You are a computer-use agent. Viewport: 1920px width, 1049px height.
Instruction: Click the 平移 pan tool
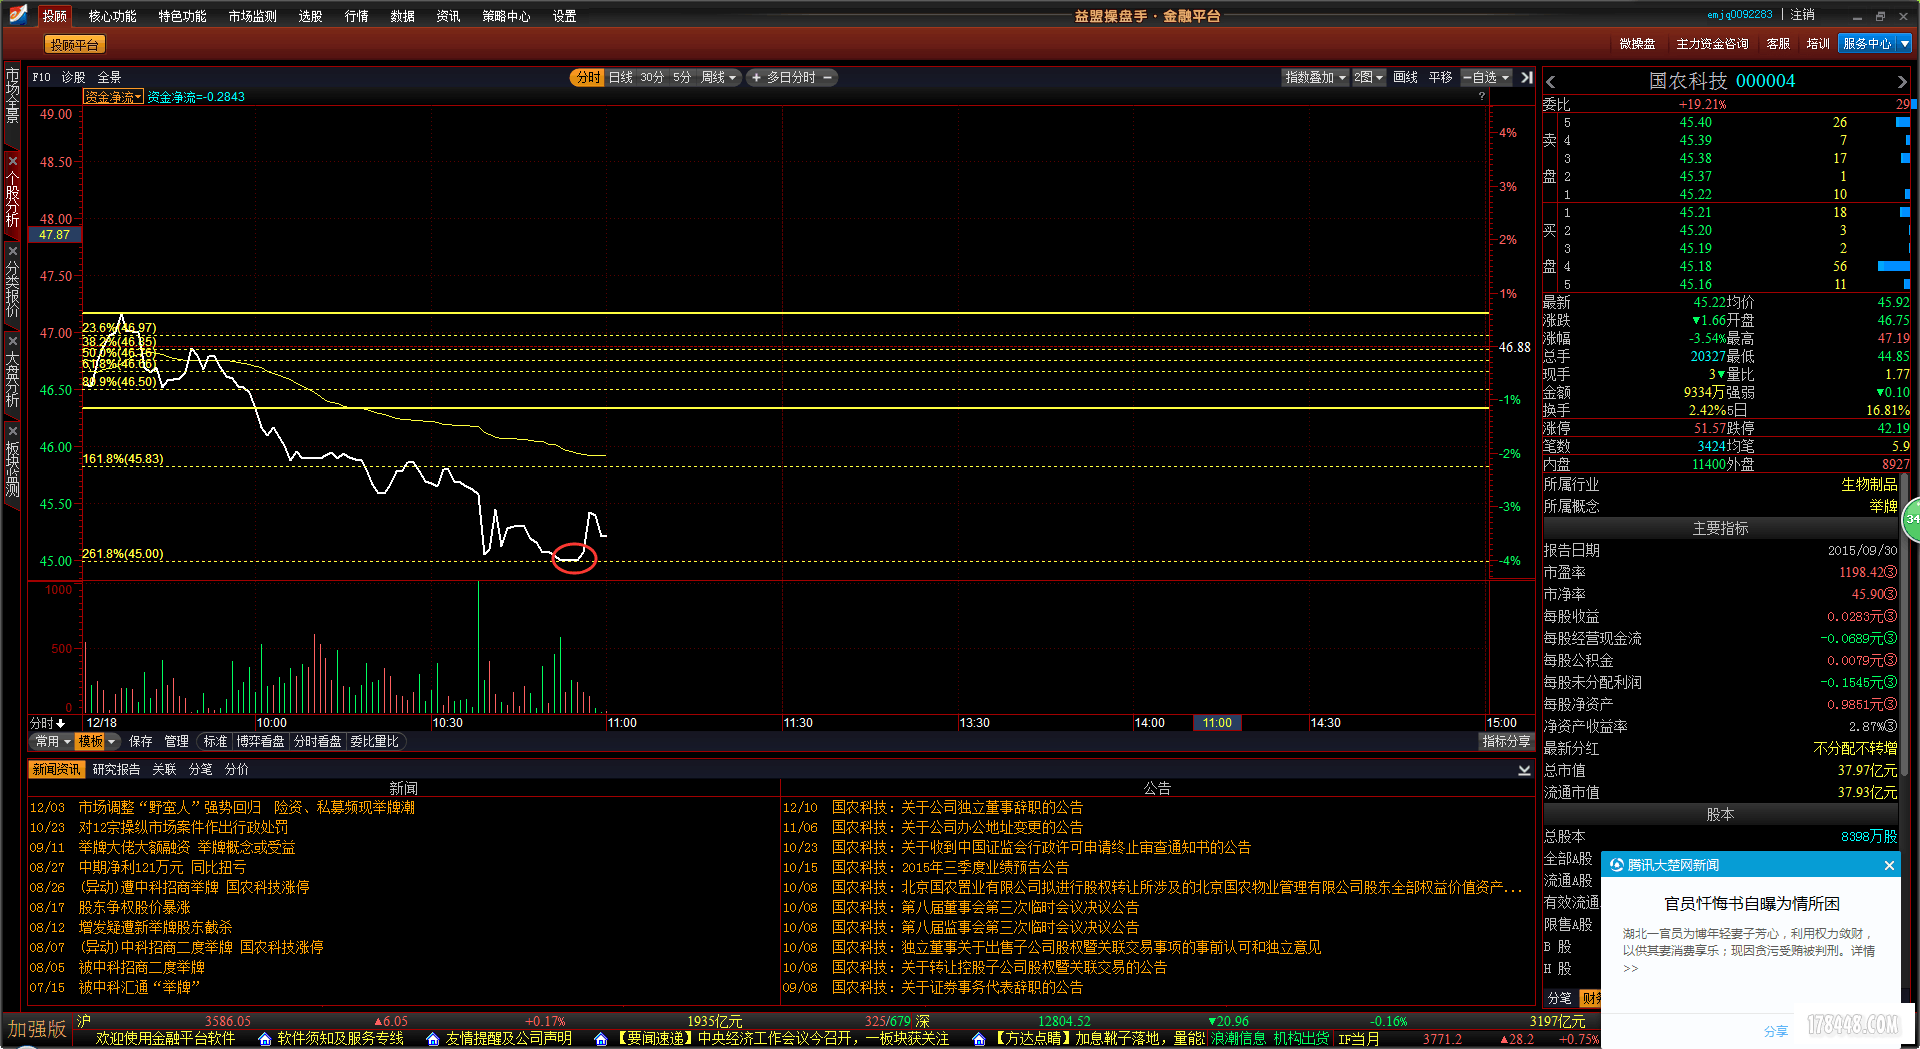pos(1440,77)
